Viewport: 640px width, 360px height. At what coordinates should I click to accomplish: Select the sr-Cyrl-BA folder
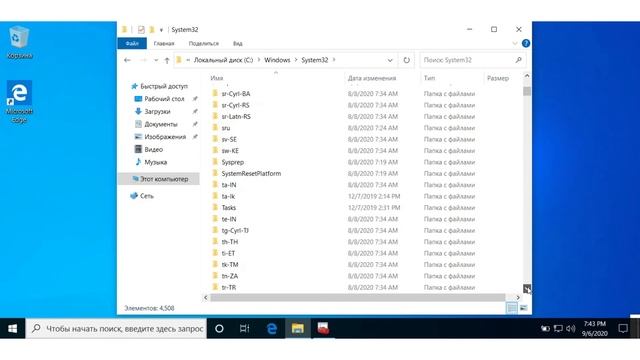click(x=236, y=93)
